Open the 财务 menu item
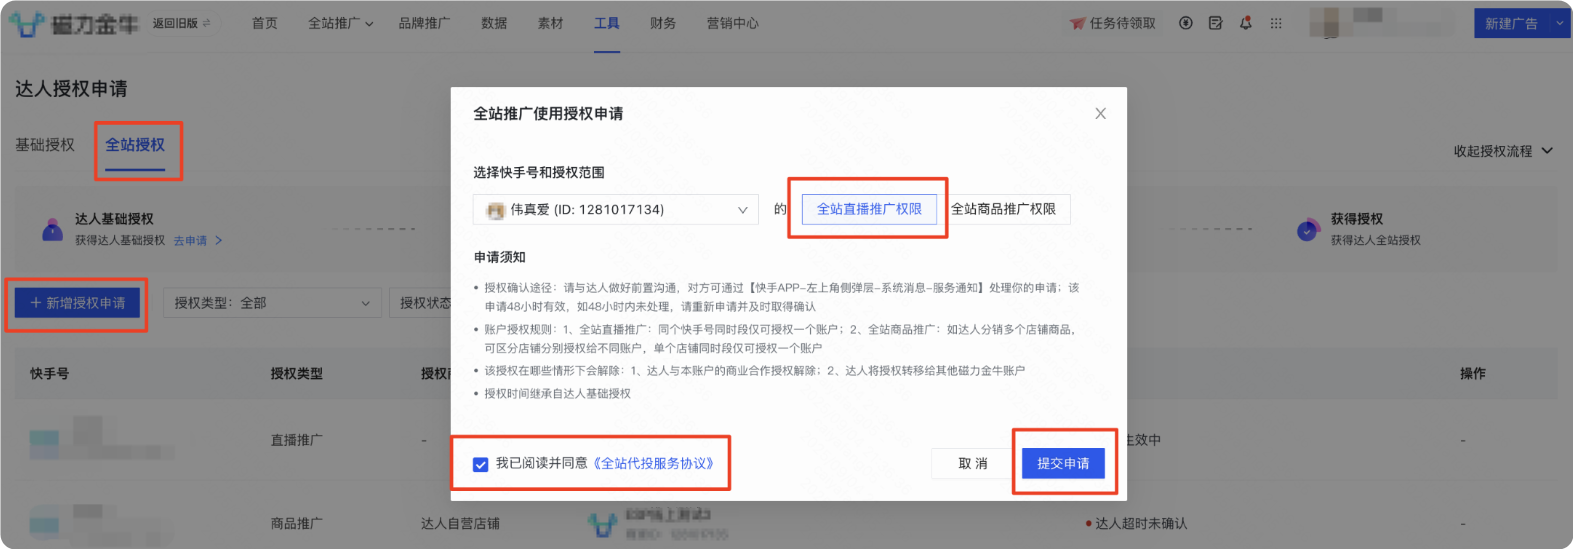 (663, 23)
